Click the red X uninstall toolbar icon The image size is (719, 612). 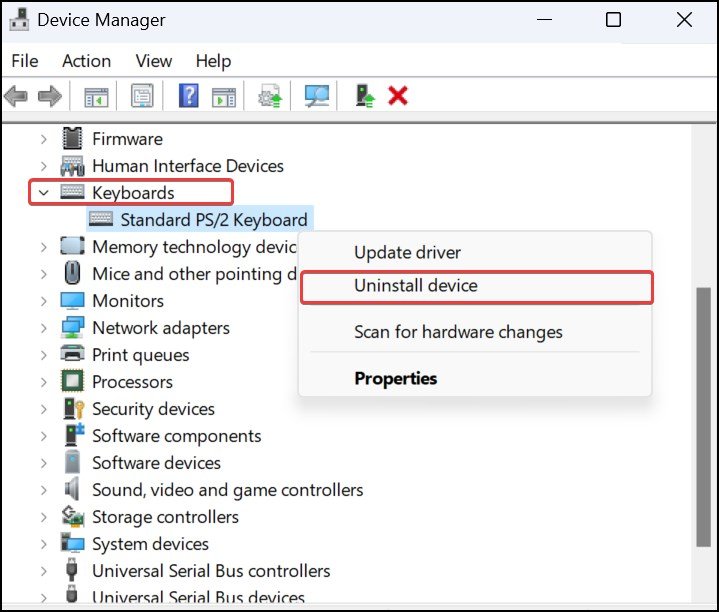[398, 96]
